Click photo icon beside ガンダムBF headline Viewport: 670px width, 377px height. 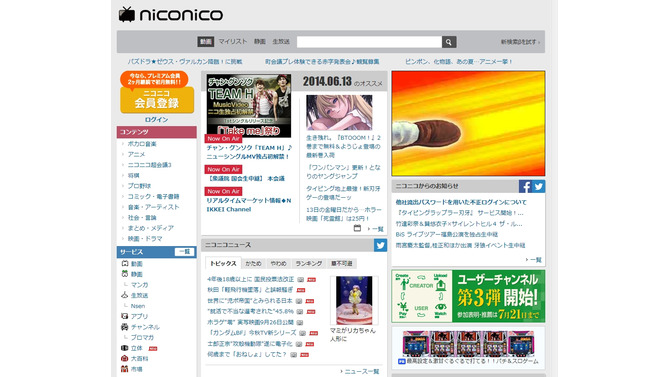pyautogui.click(x=303, y=333)
